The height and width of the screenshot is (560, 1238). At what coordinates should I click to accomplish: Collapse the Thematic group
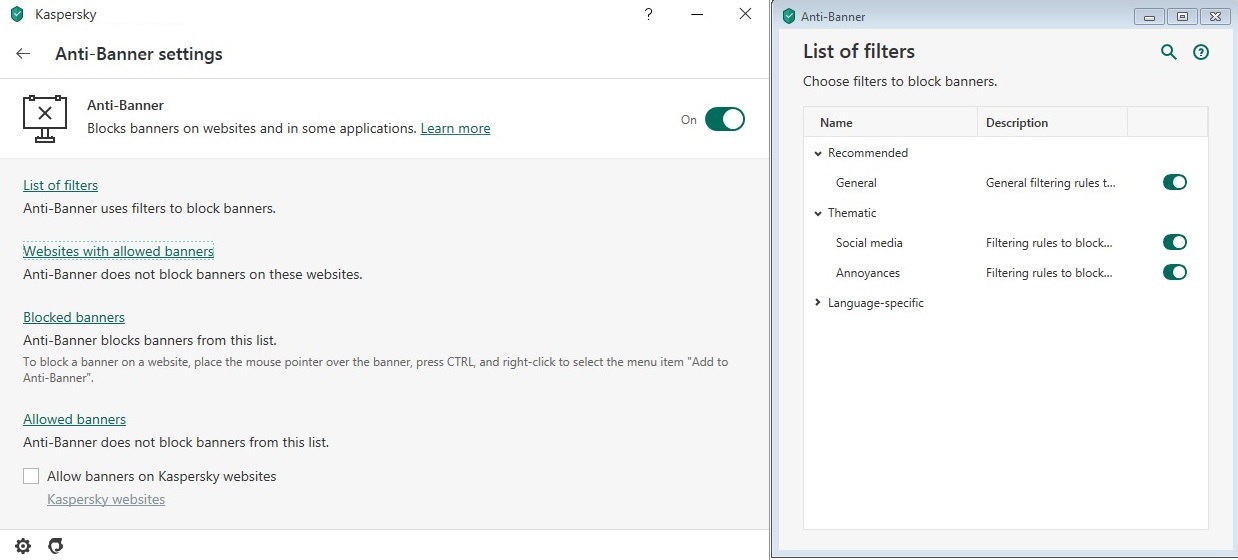818,213
